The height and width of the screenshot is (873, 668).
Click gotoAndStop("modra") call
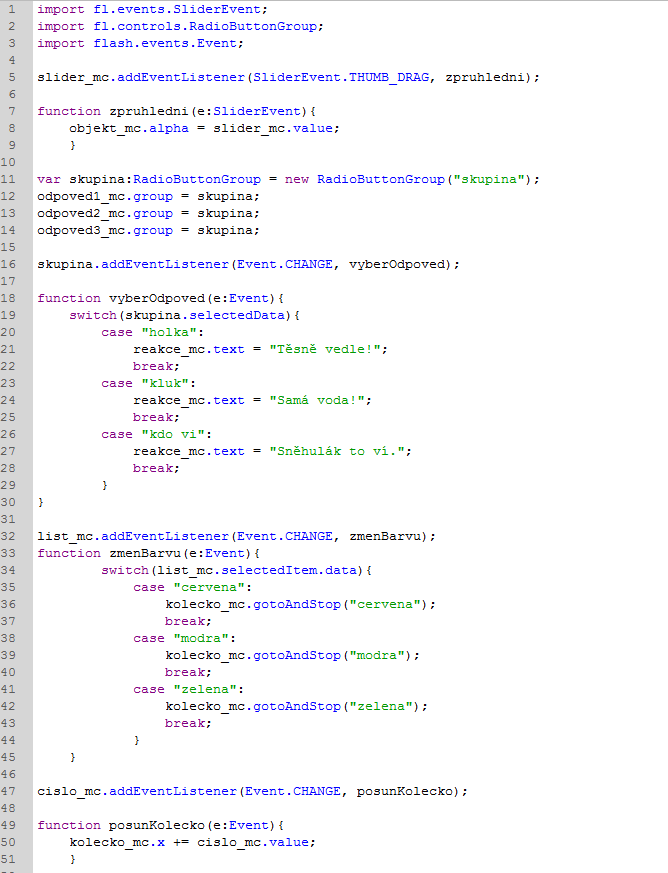click(332, 655)
